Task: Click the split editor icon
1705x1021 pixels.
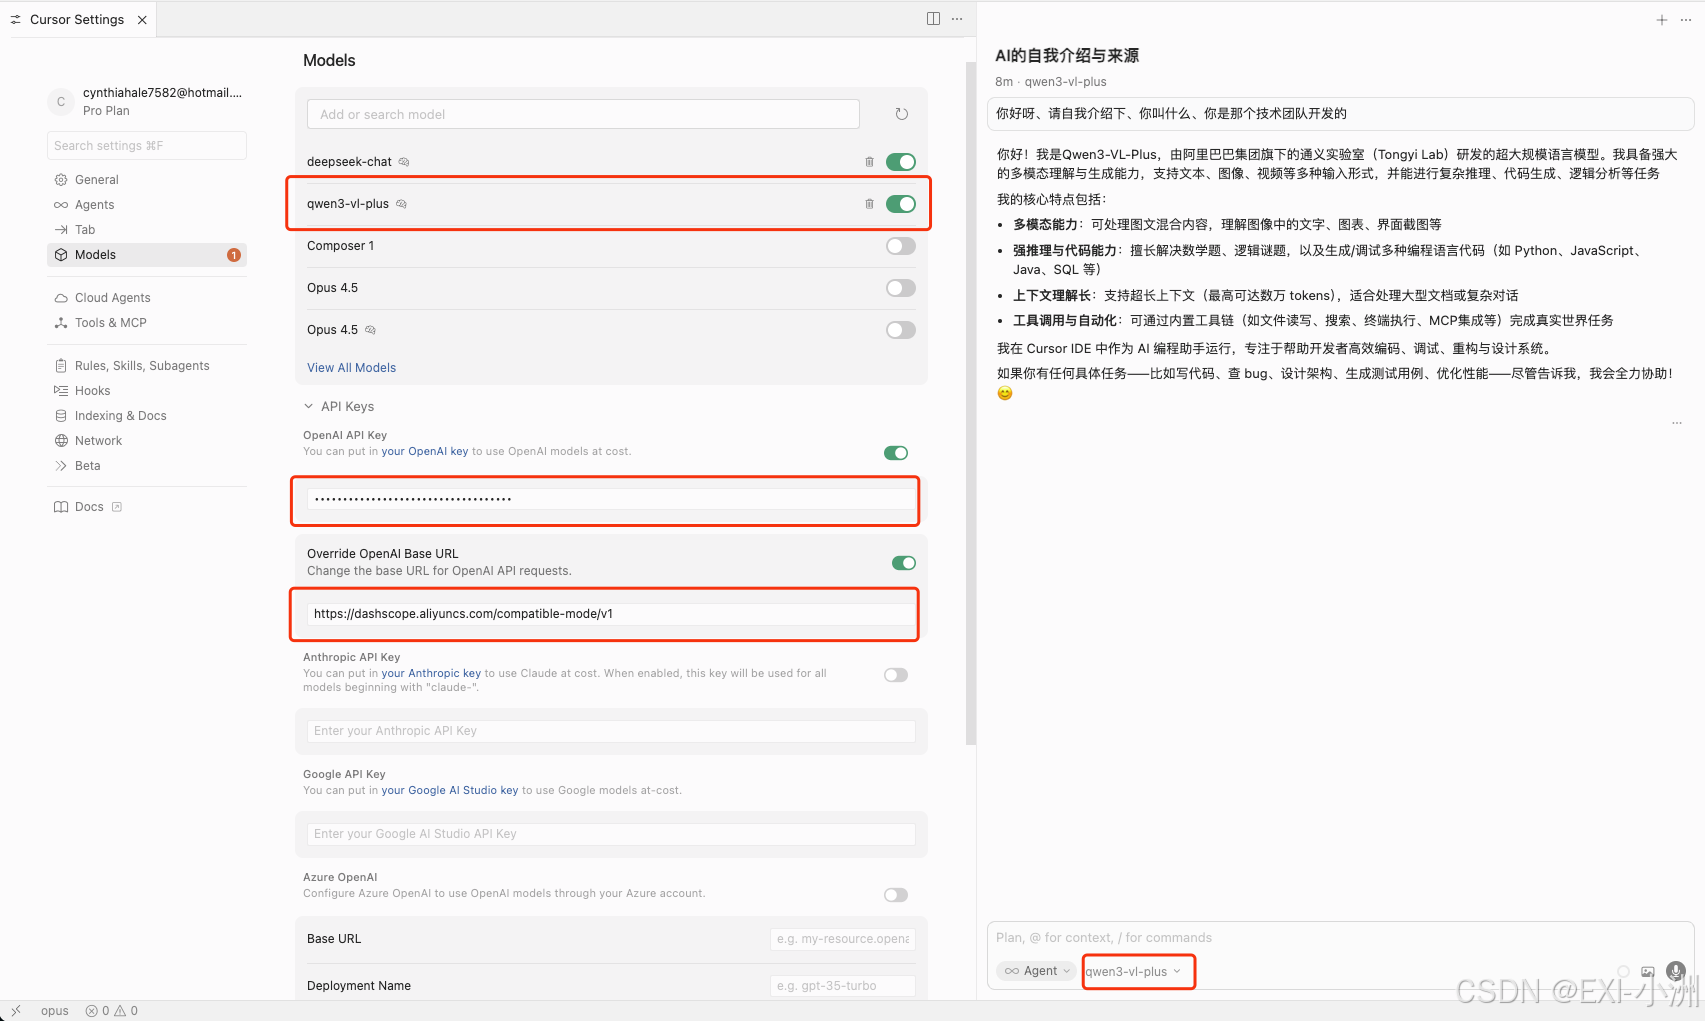Action: [x=933, y=19]
